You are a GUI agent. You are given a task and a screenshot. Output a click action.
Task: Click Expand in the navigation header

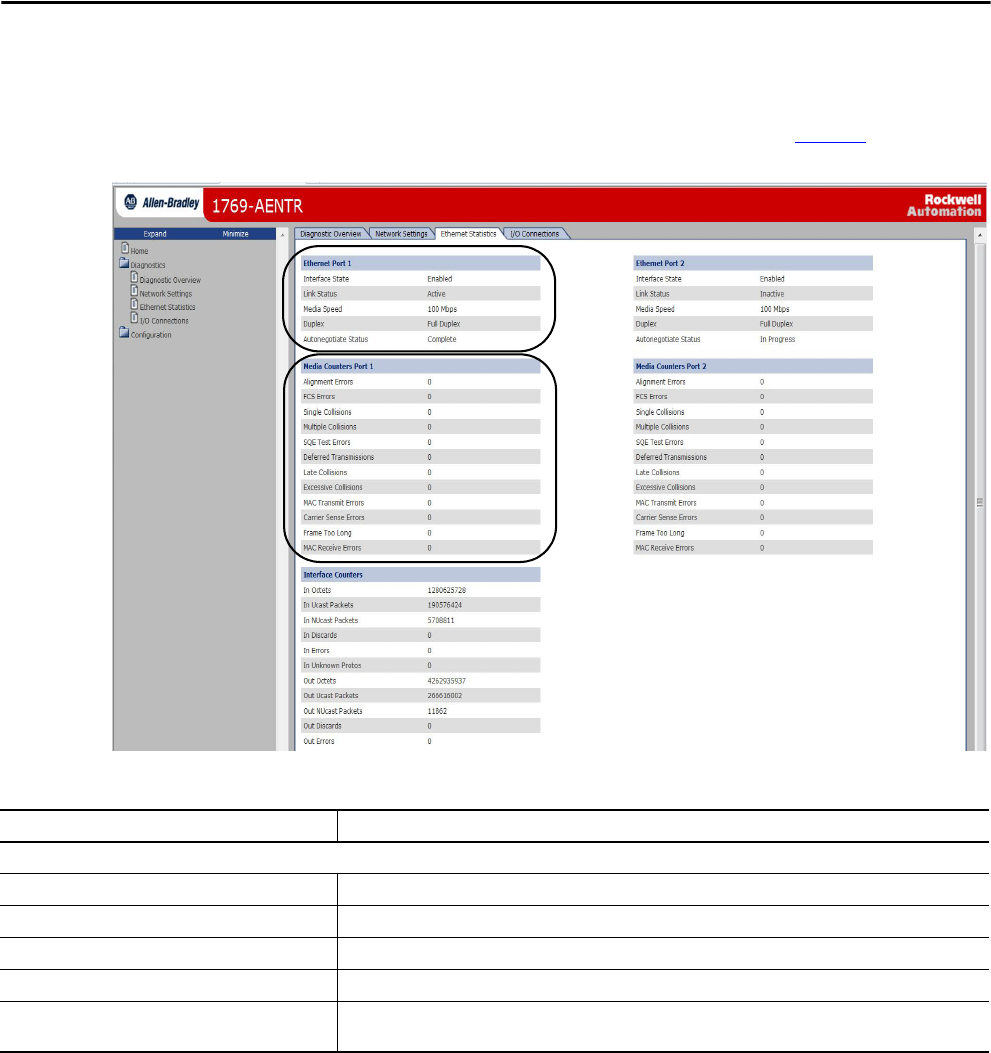coord(155,234)
